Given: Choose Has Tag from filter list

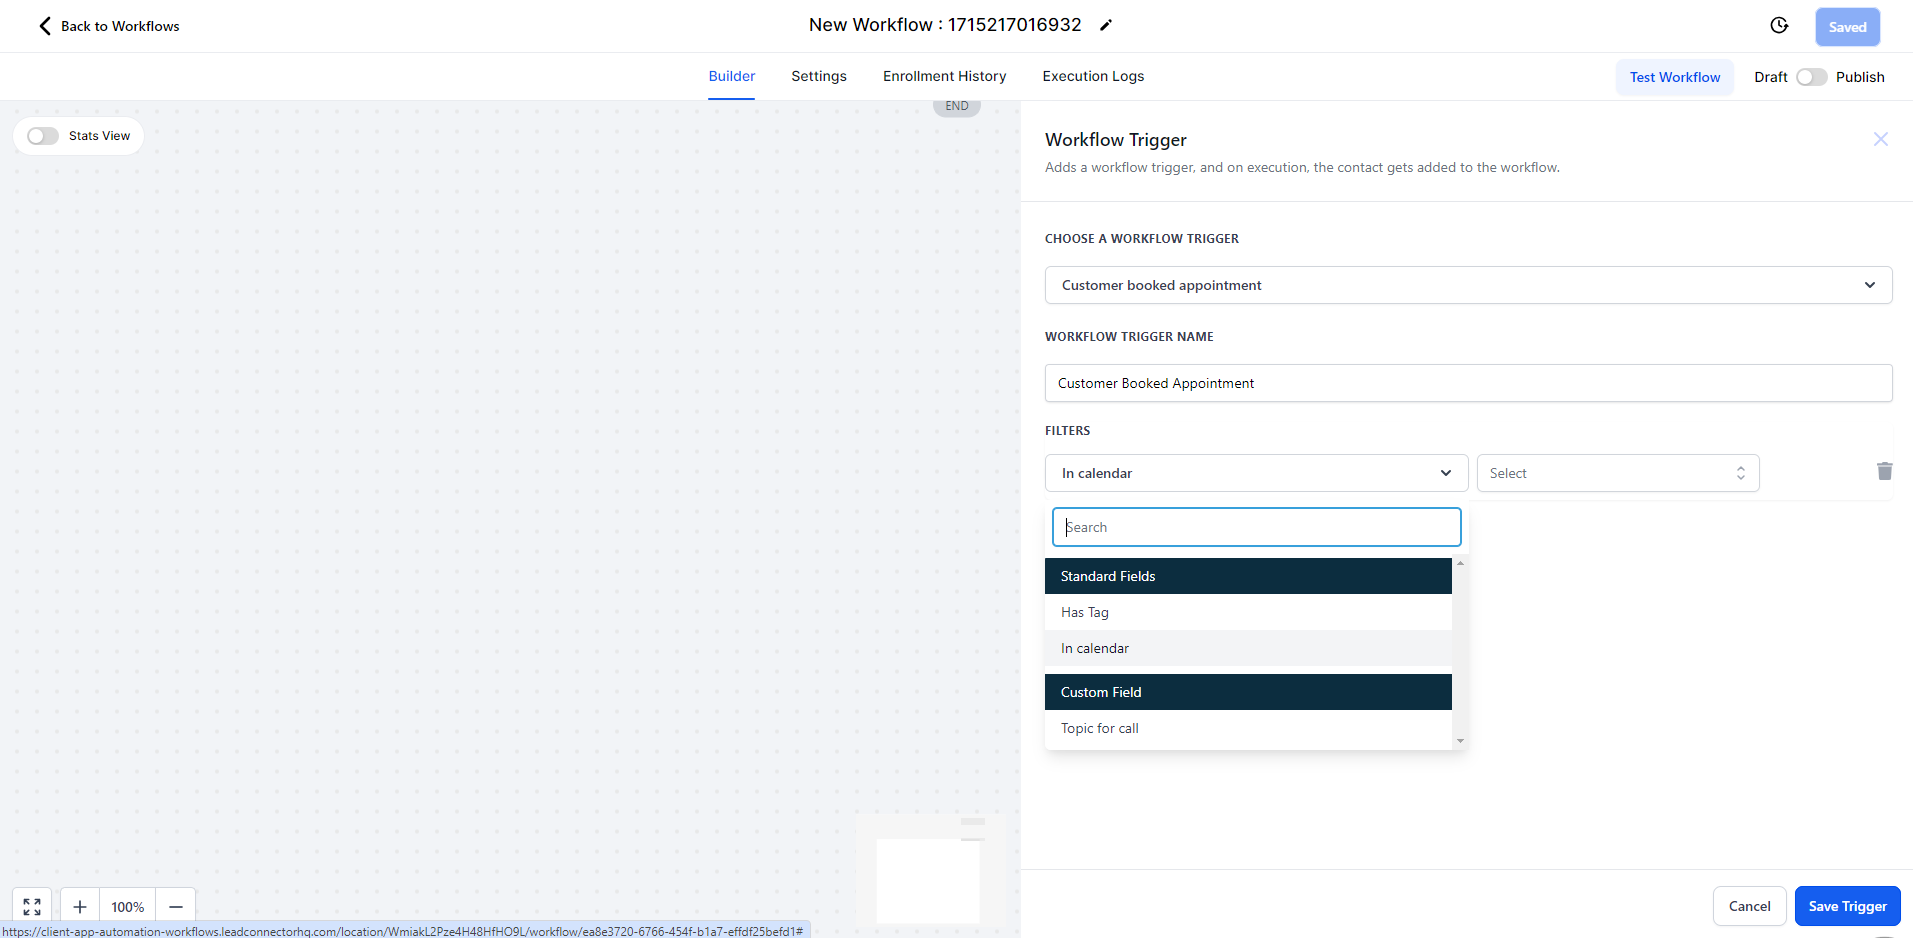Looking at the screenshot, I should (1085, 612).
